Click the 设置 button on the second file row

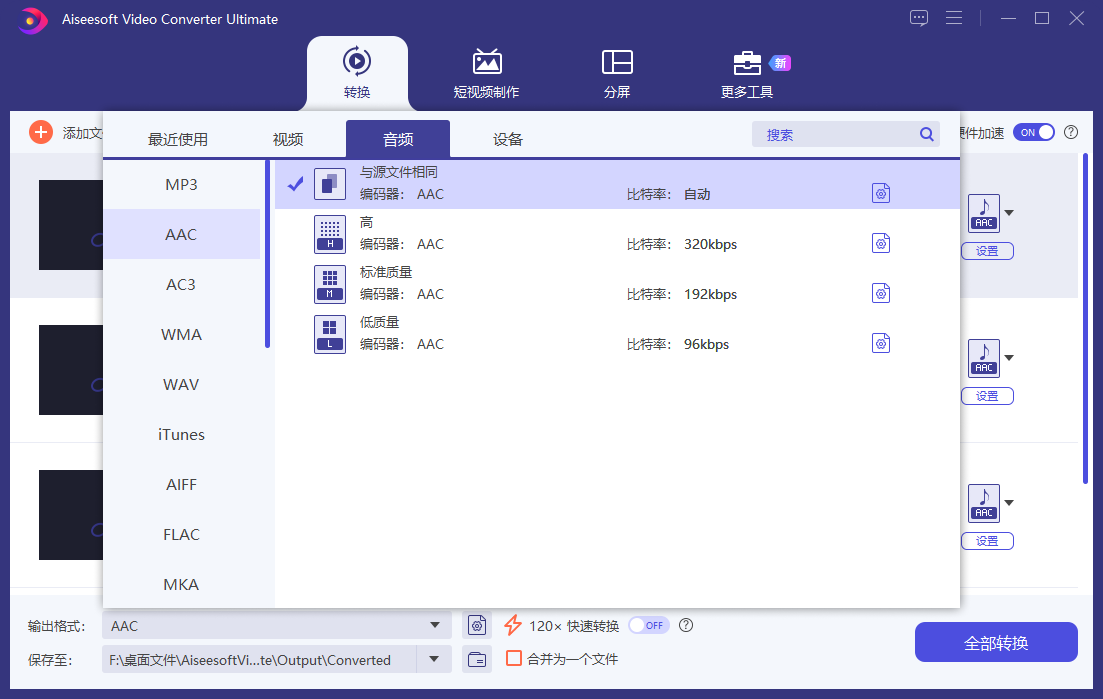click(x=987, y=395)
